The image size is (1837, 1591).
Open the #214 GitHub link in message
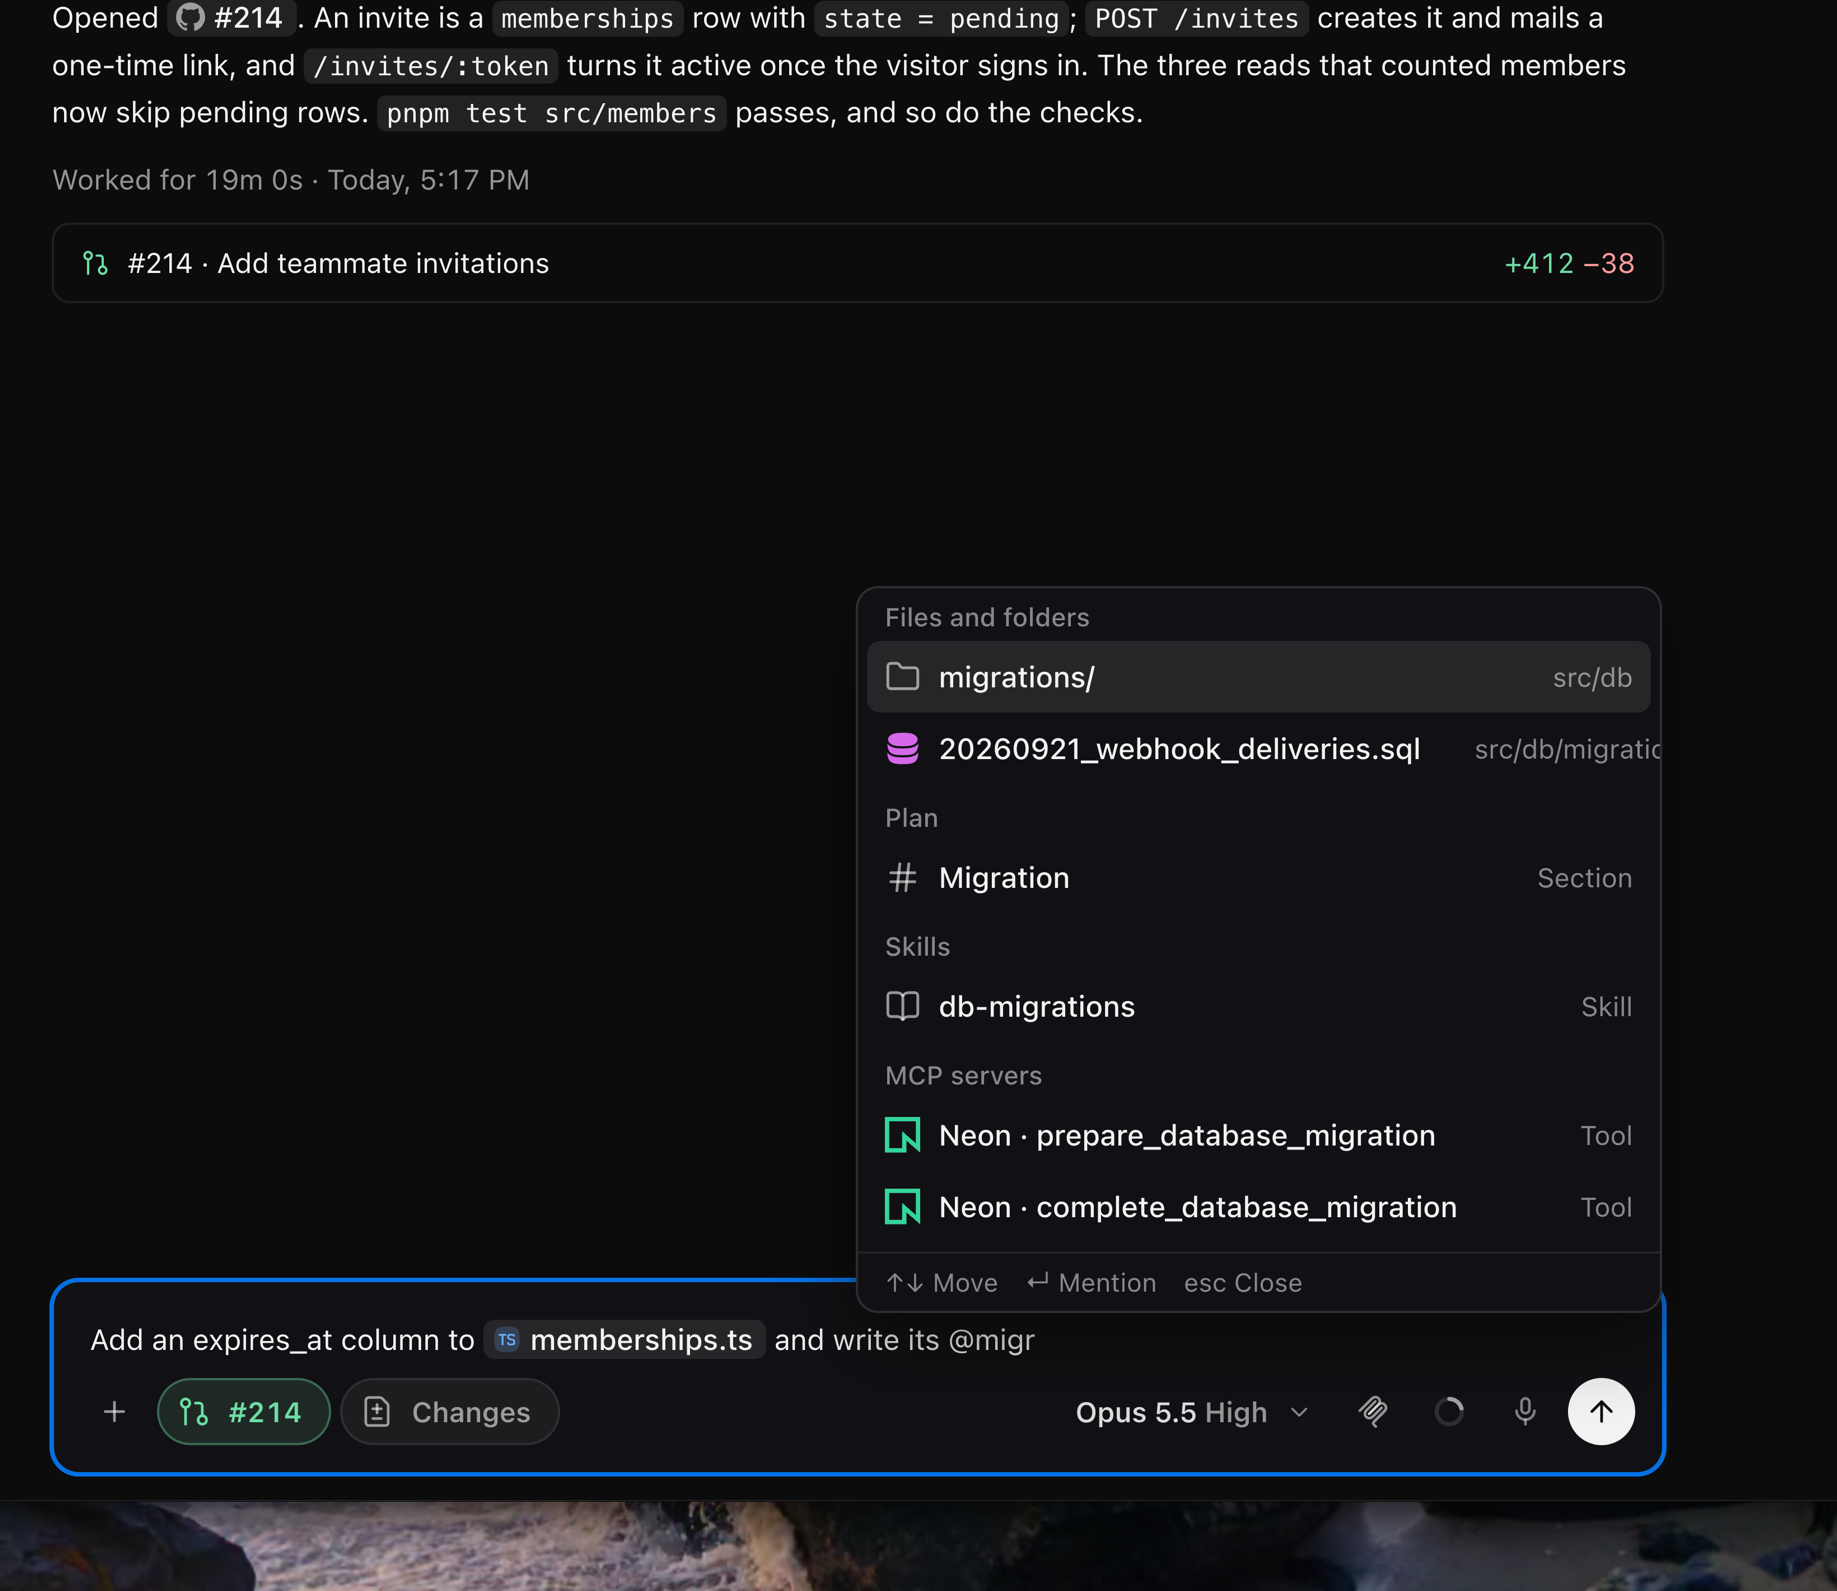point(231,18)
